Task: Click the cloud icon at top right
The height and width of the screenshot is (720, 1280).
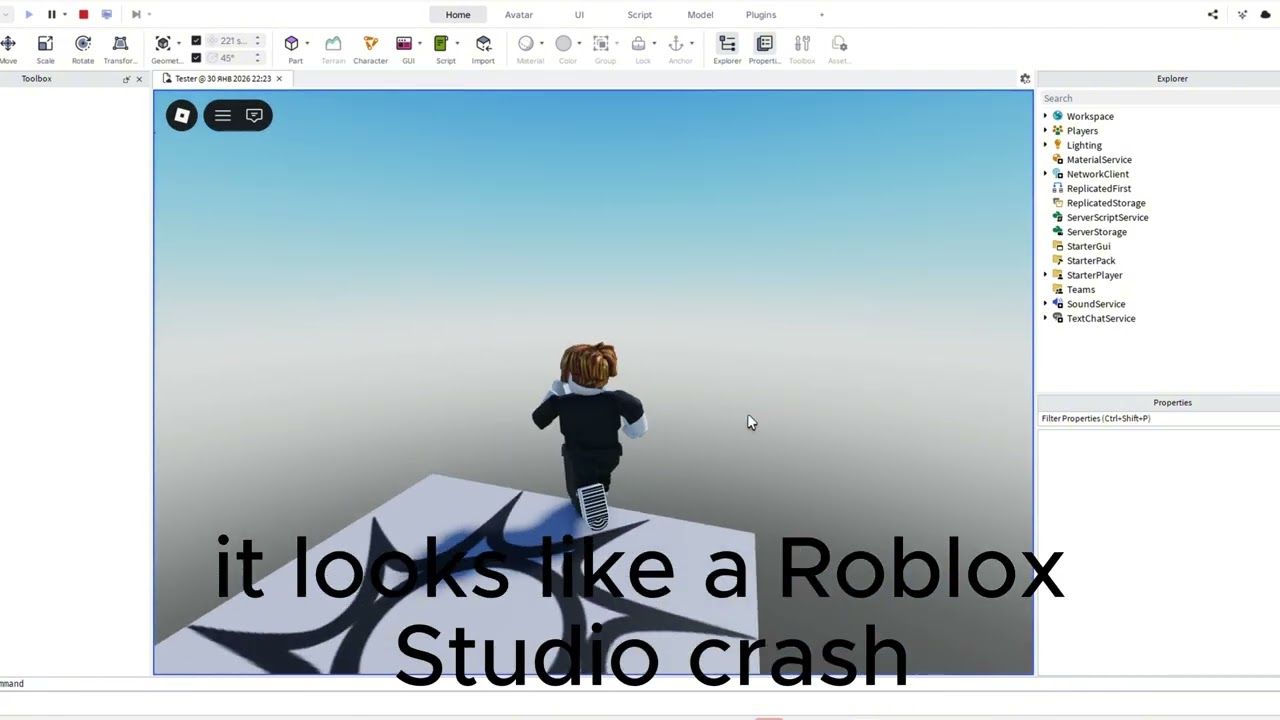Action: click(1266, 14)
